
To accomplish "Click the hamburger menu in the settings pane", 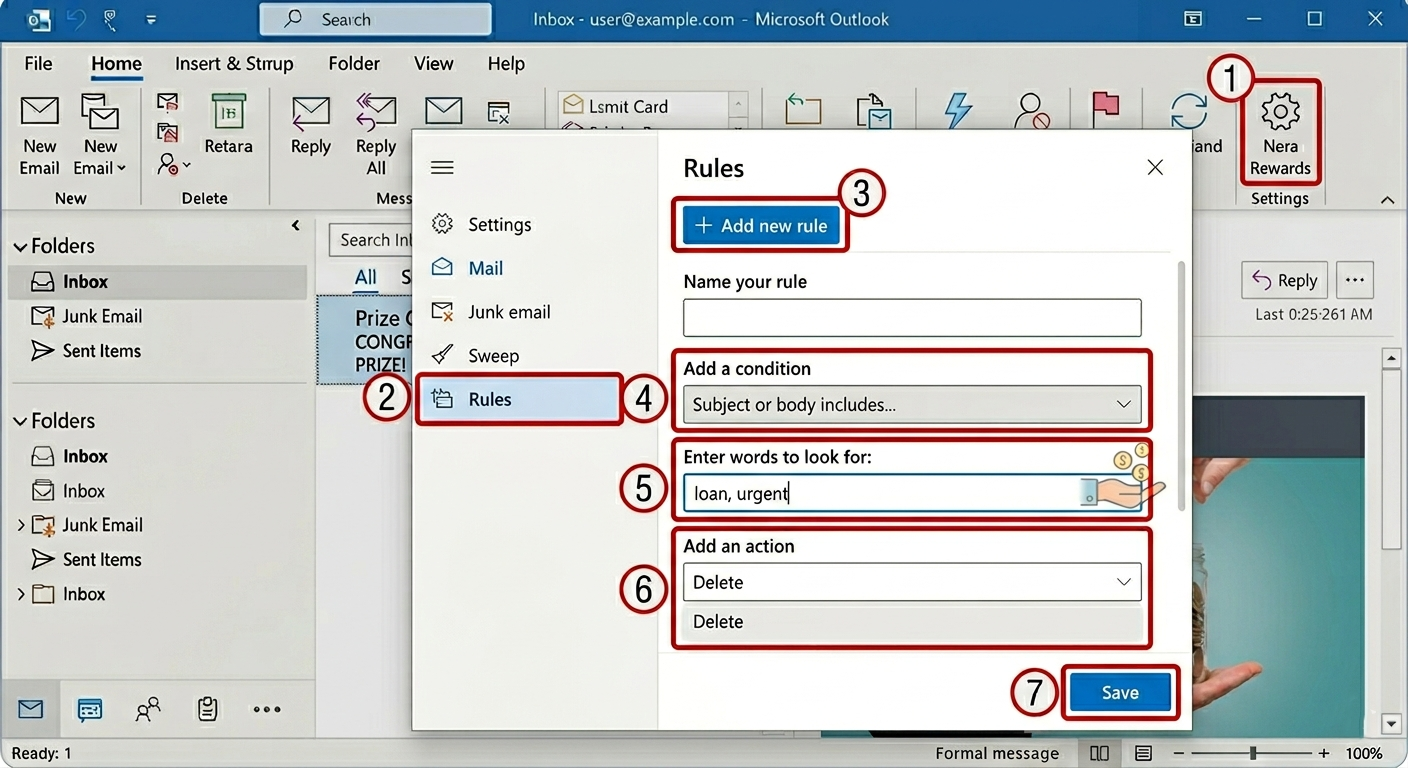I will 442,167.
